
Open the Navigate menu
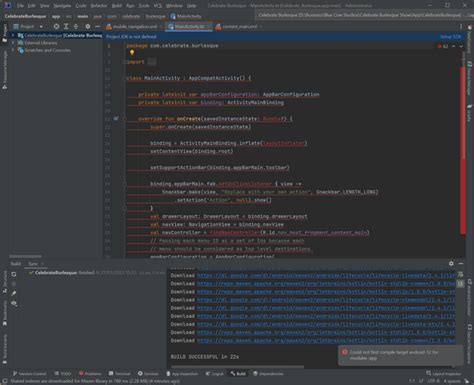tap(62, 6)
